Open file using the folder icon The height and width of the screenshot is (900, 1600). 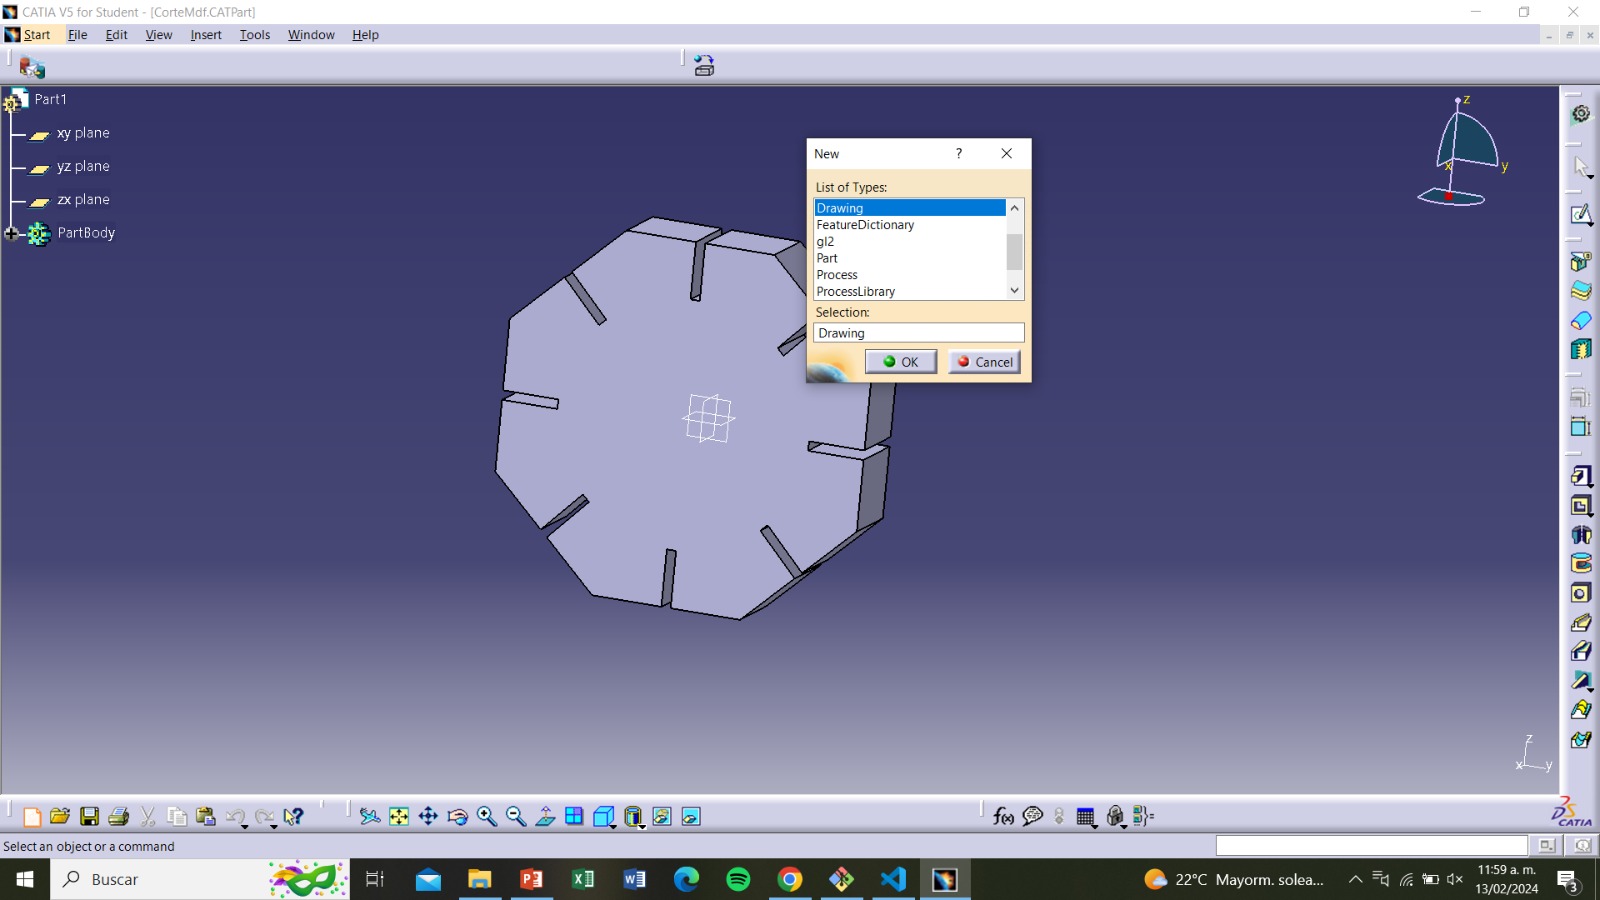60,817
